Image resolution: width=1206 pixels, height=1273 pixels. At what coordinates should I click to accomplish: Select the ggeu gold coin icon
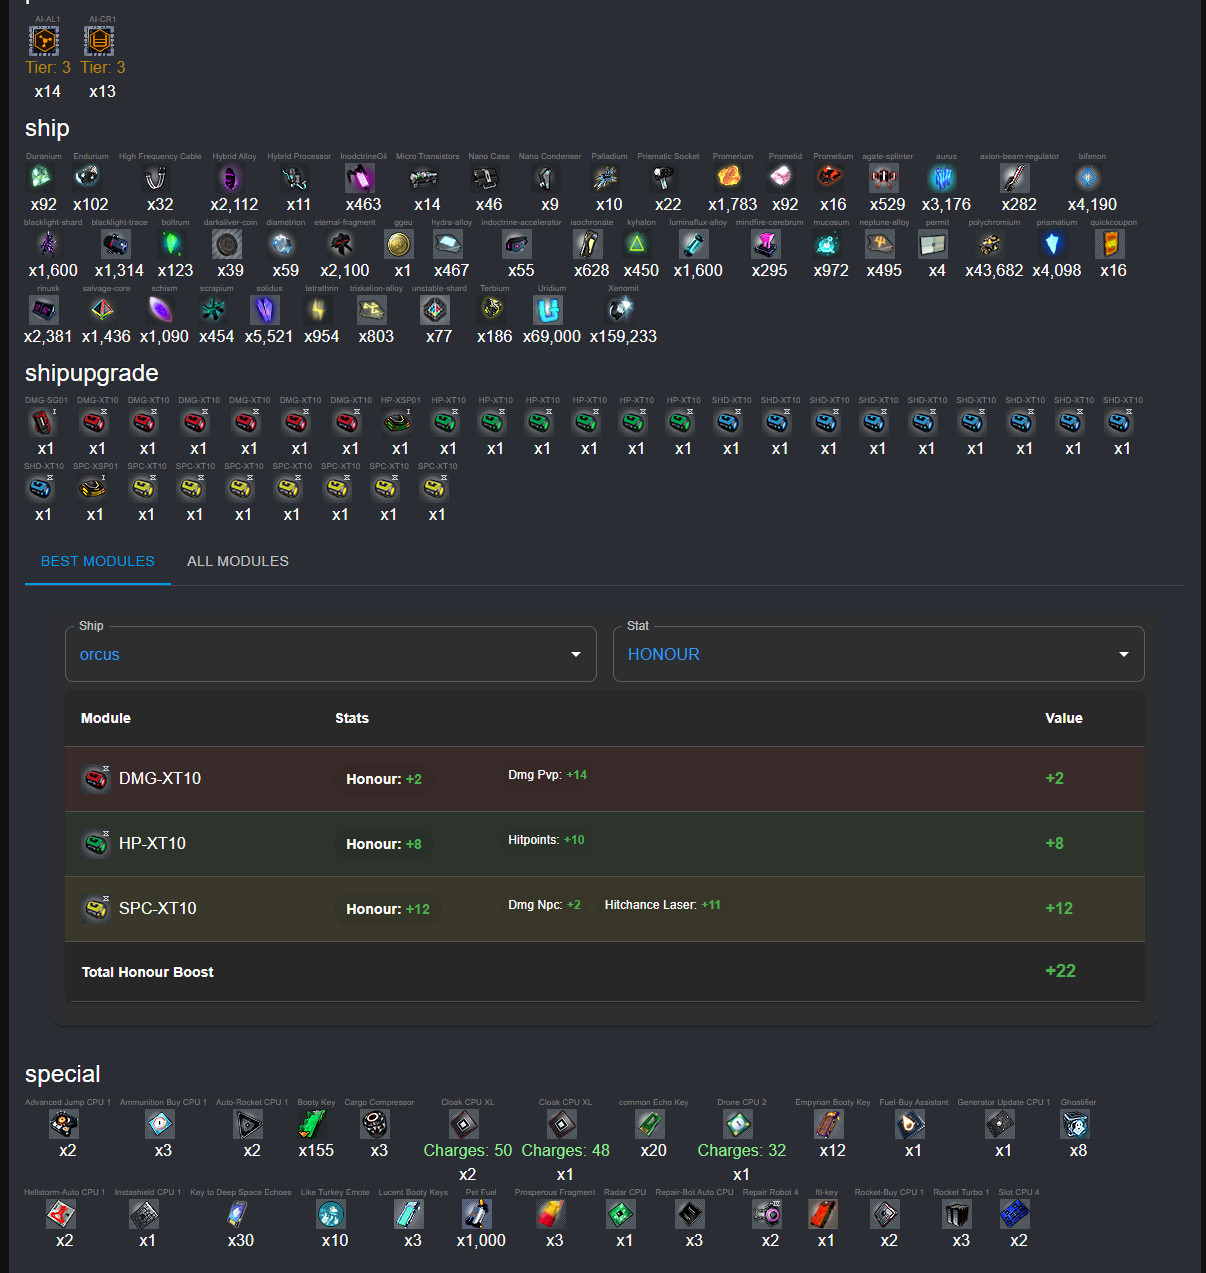[399, 244]
